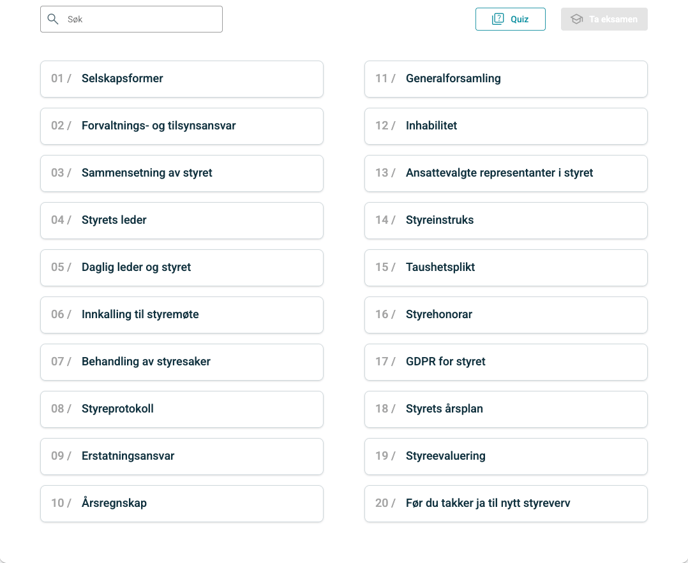Image resolution: width=688 pixels, height=563 pixels.
Task: Go to chapter 15 Taushetsplikt
Action: pos(505,267)
